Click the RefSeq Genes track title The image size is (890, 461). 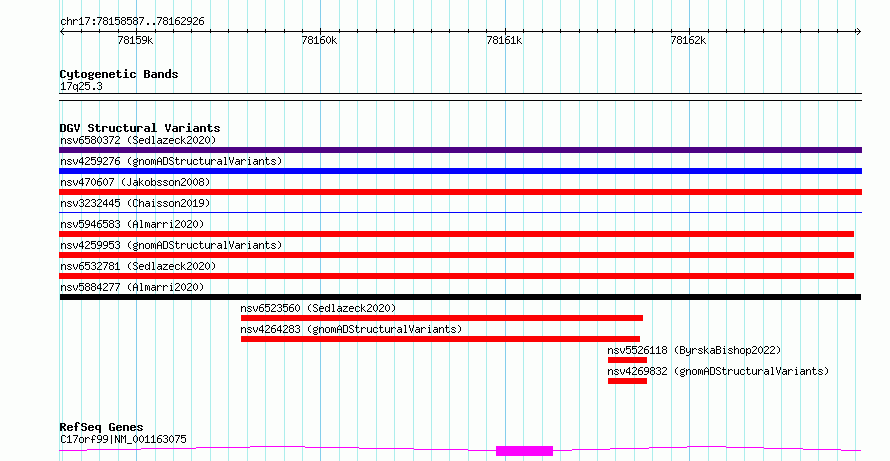tap(102, 427)
